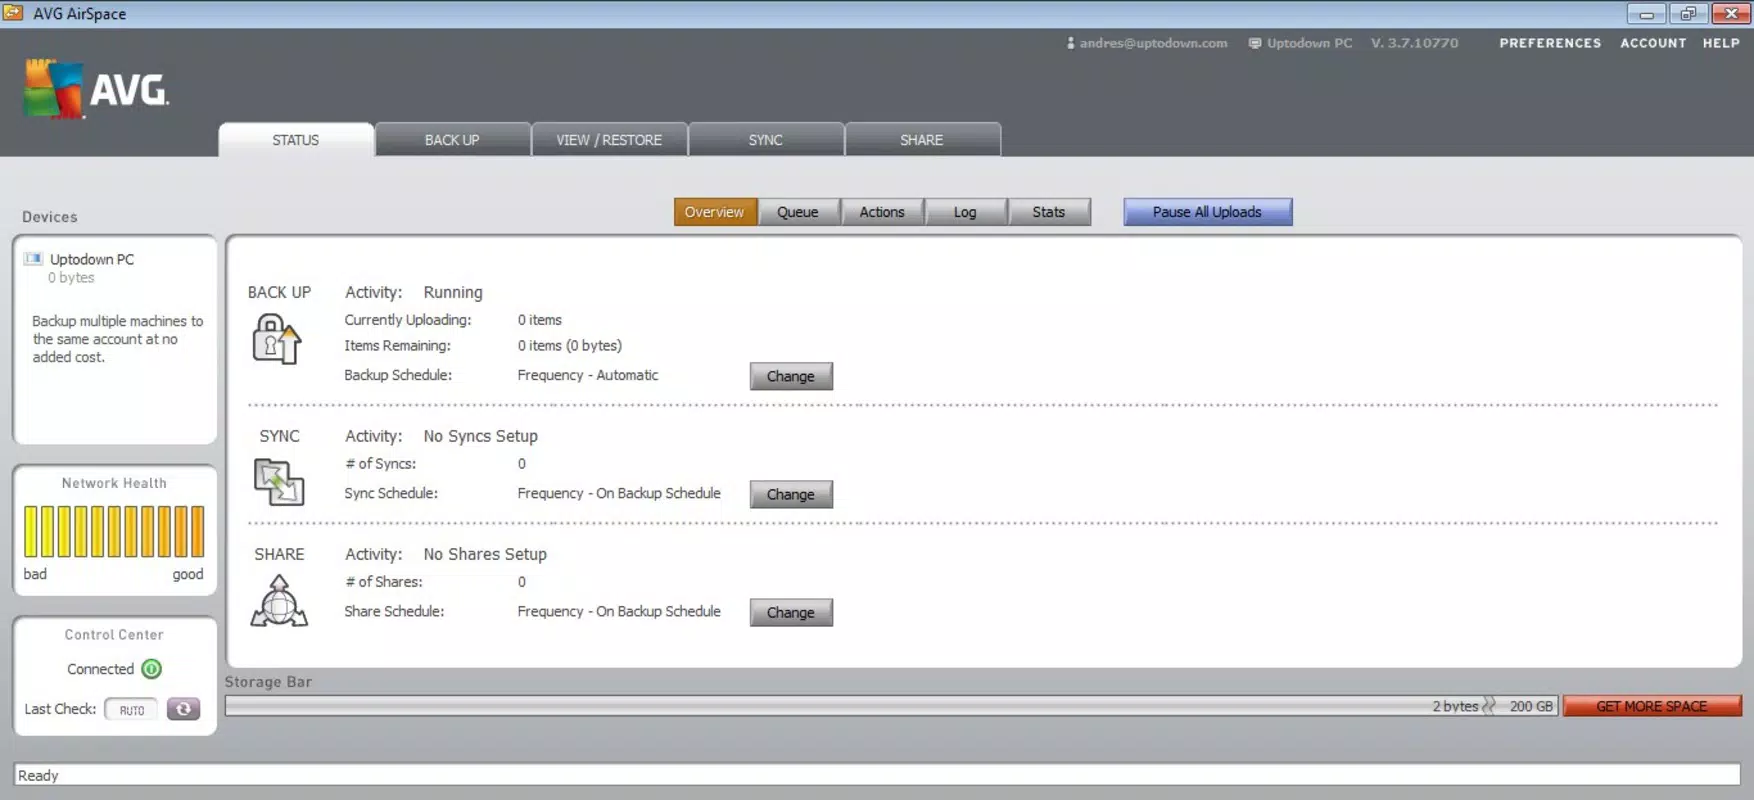1754x800 pixels.
Task: Open the SHARE tab
Action: pos(922,140)
